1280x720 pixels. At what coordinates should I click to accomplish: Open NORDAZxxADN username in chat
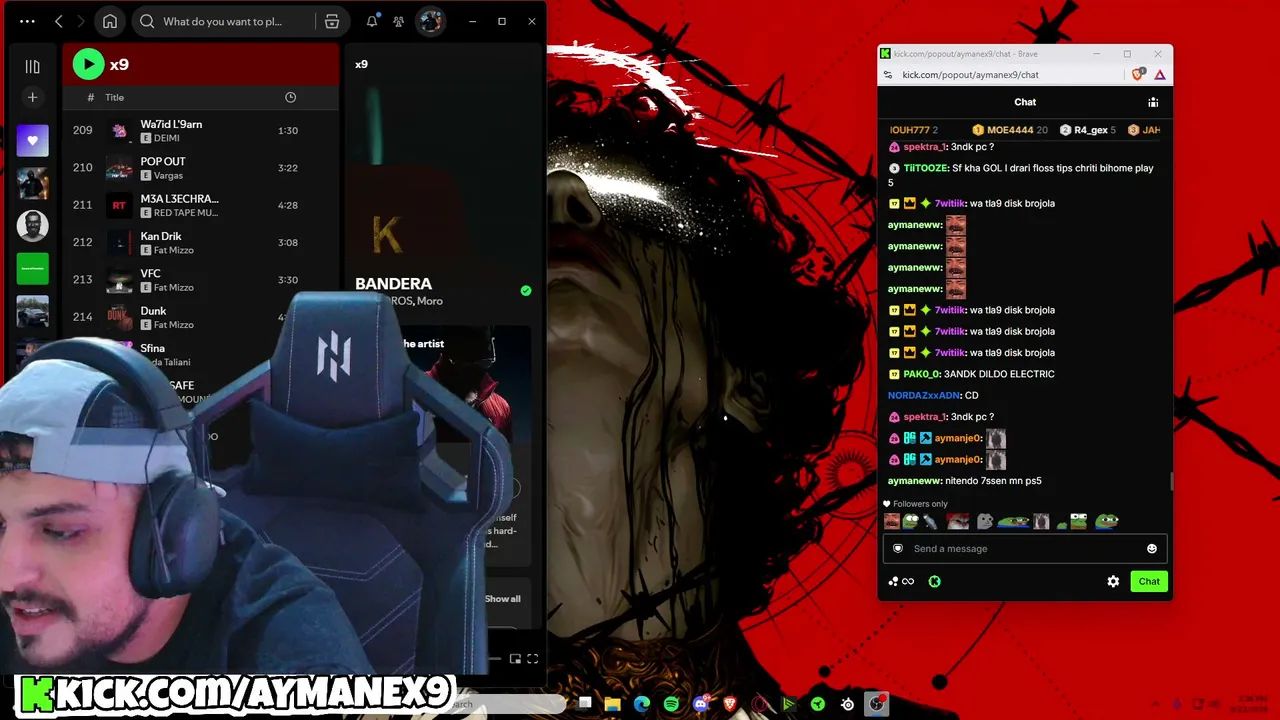coord(924,395)
